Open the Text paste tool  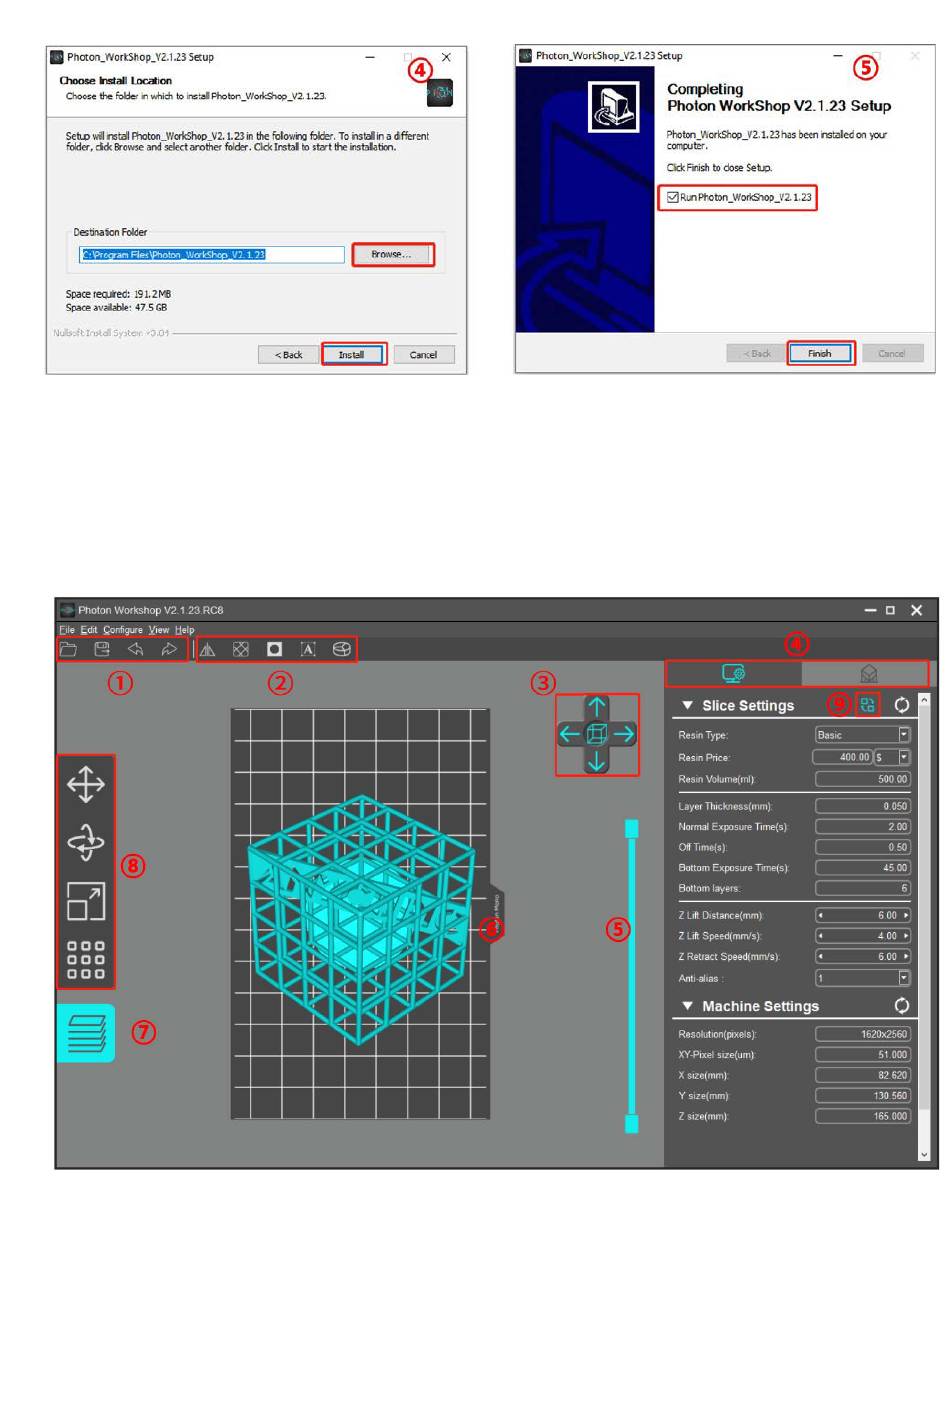(308, 649)
